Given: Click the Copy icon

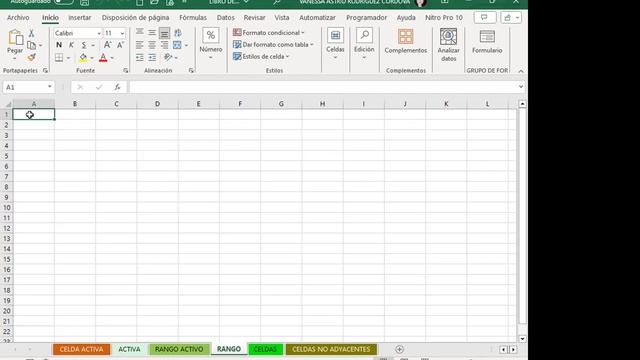Looking at the screenshot, I should [x=31, y=45].
